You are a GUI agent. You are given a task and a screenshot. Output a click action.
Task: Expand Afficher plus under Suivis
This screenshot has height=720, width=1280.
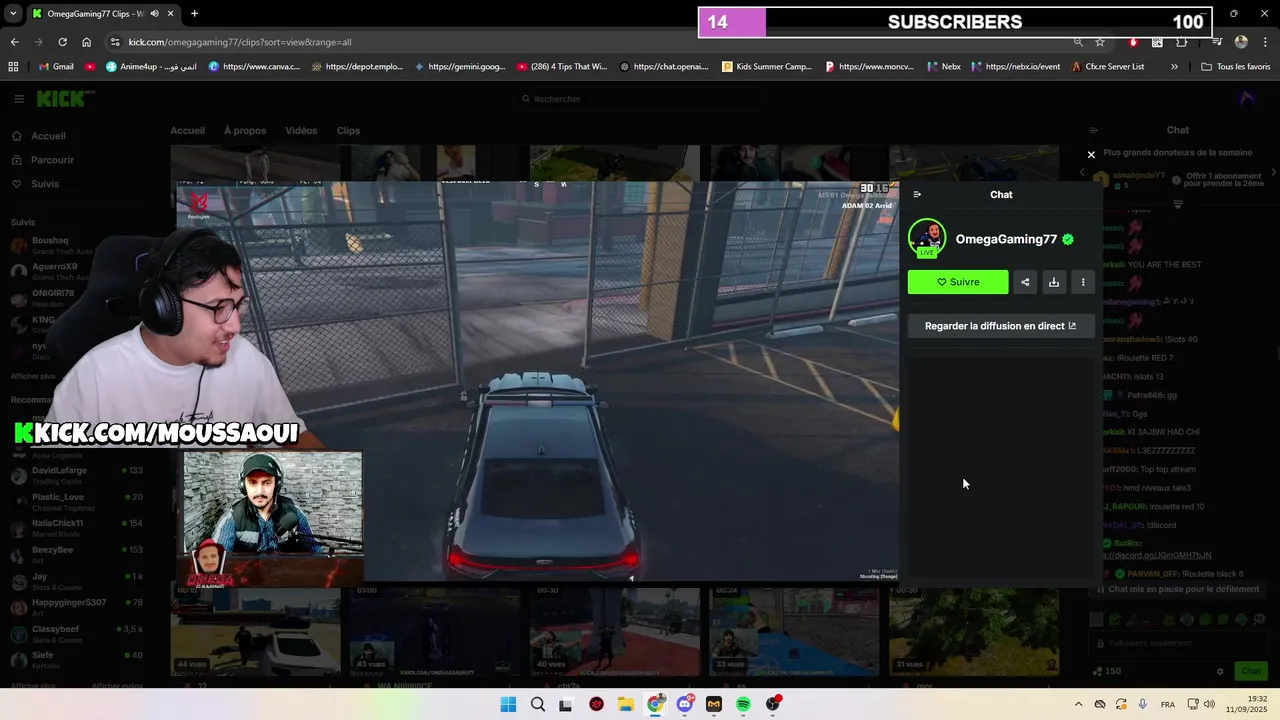33,376
